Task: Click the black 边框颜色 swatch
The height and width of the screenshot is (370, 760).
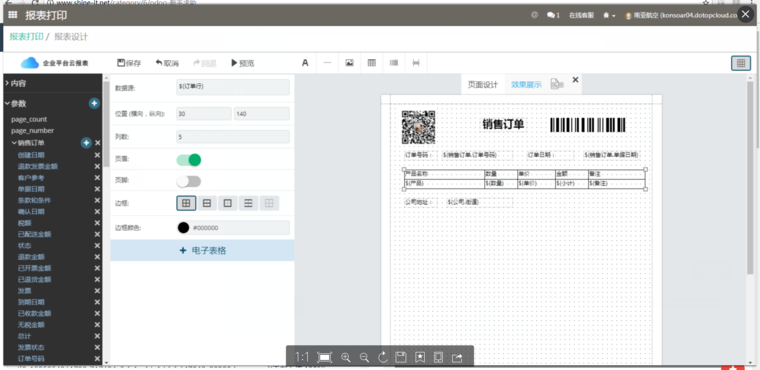Action: 183,227
